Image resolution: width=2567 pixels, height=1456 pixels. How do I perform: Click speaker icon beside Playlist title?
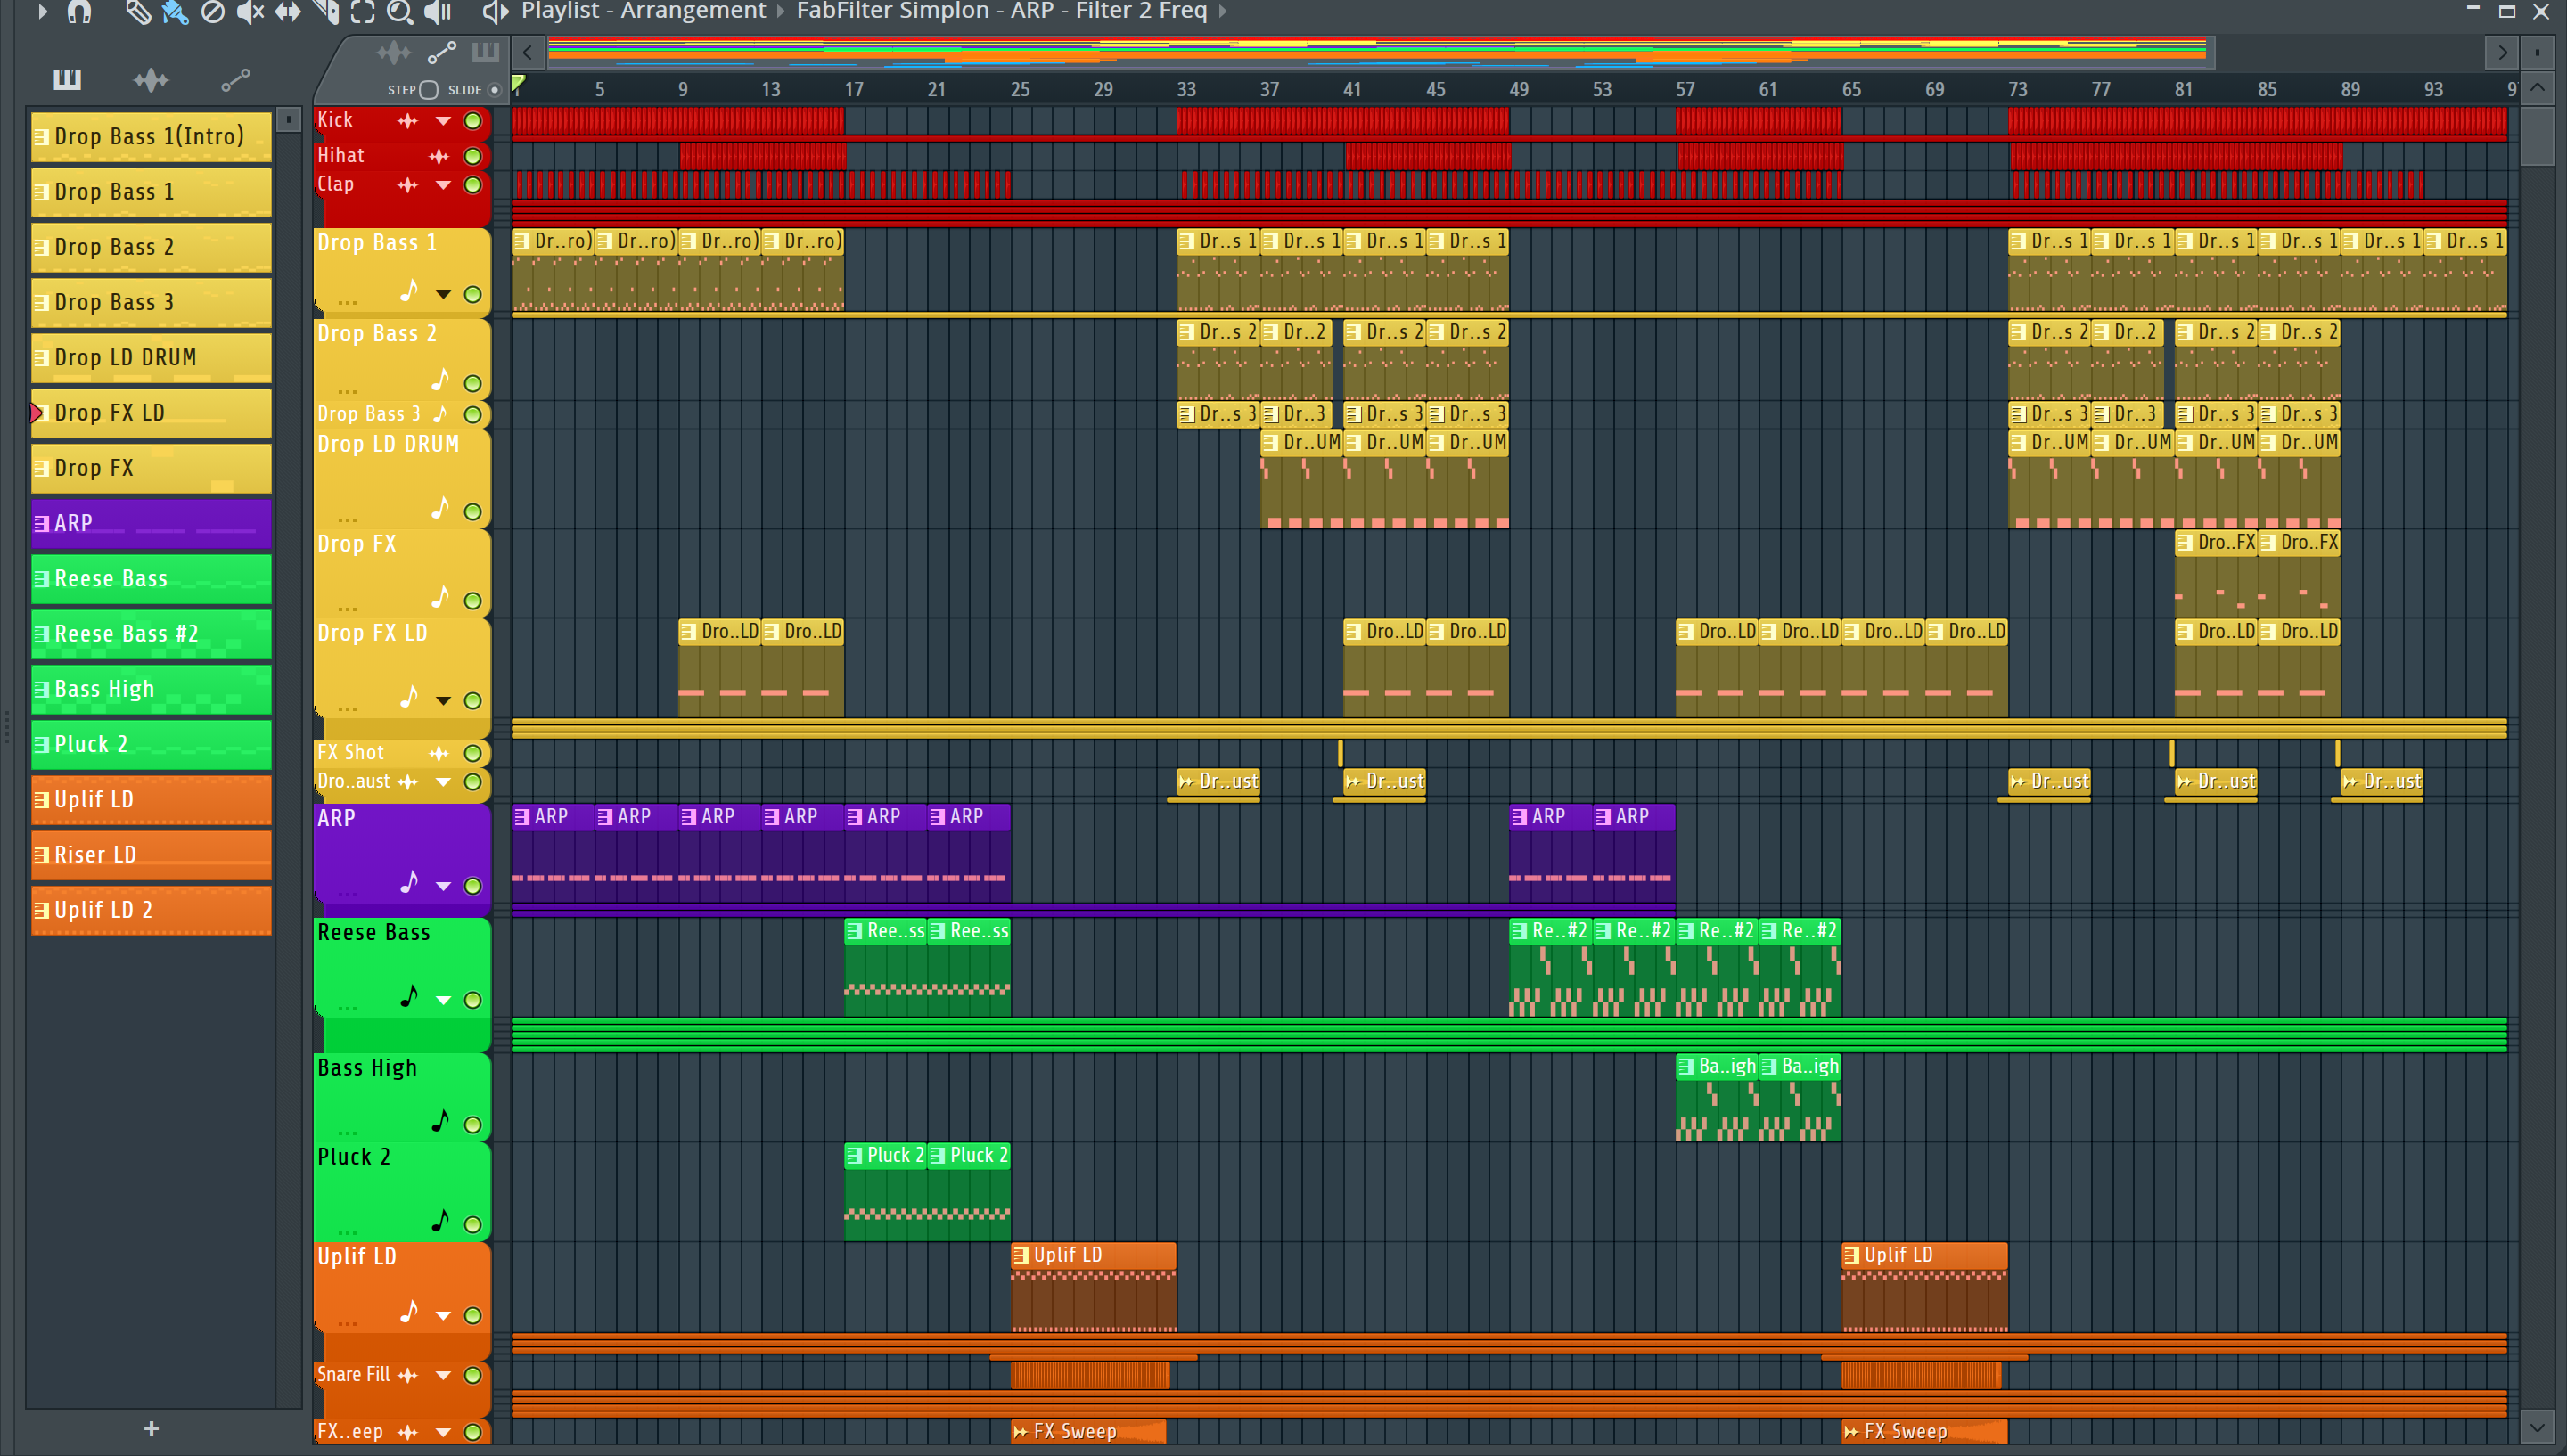494,12
